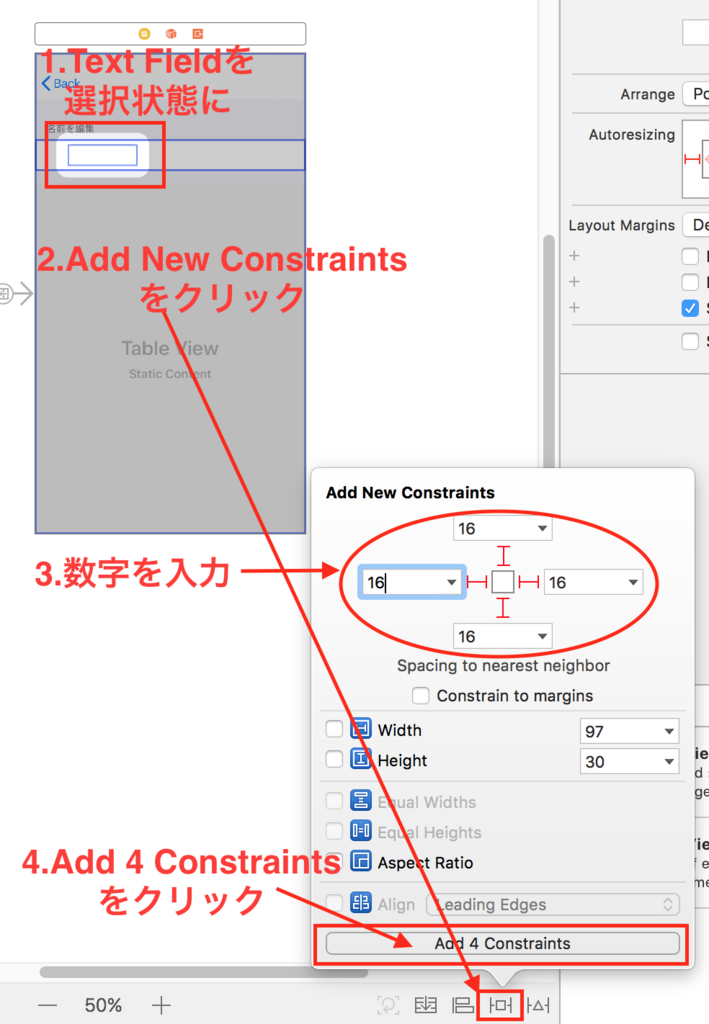Select the First Responder cube icon

click(x=171, y=33)
